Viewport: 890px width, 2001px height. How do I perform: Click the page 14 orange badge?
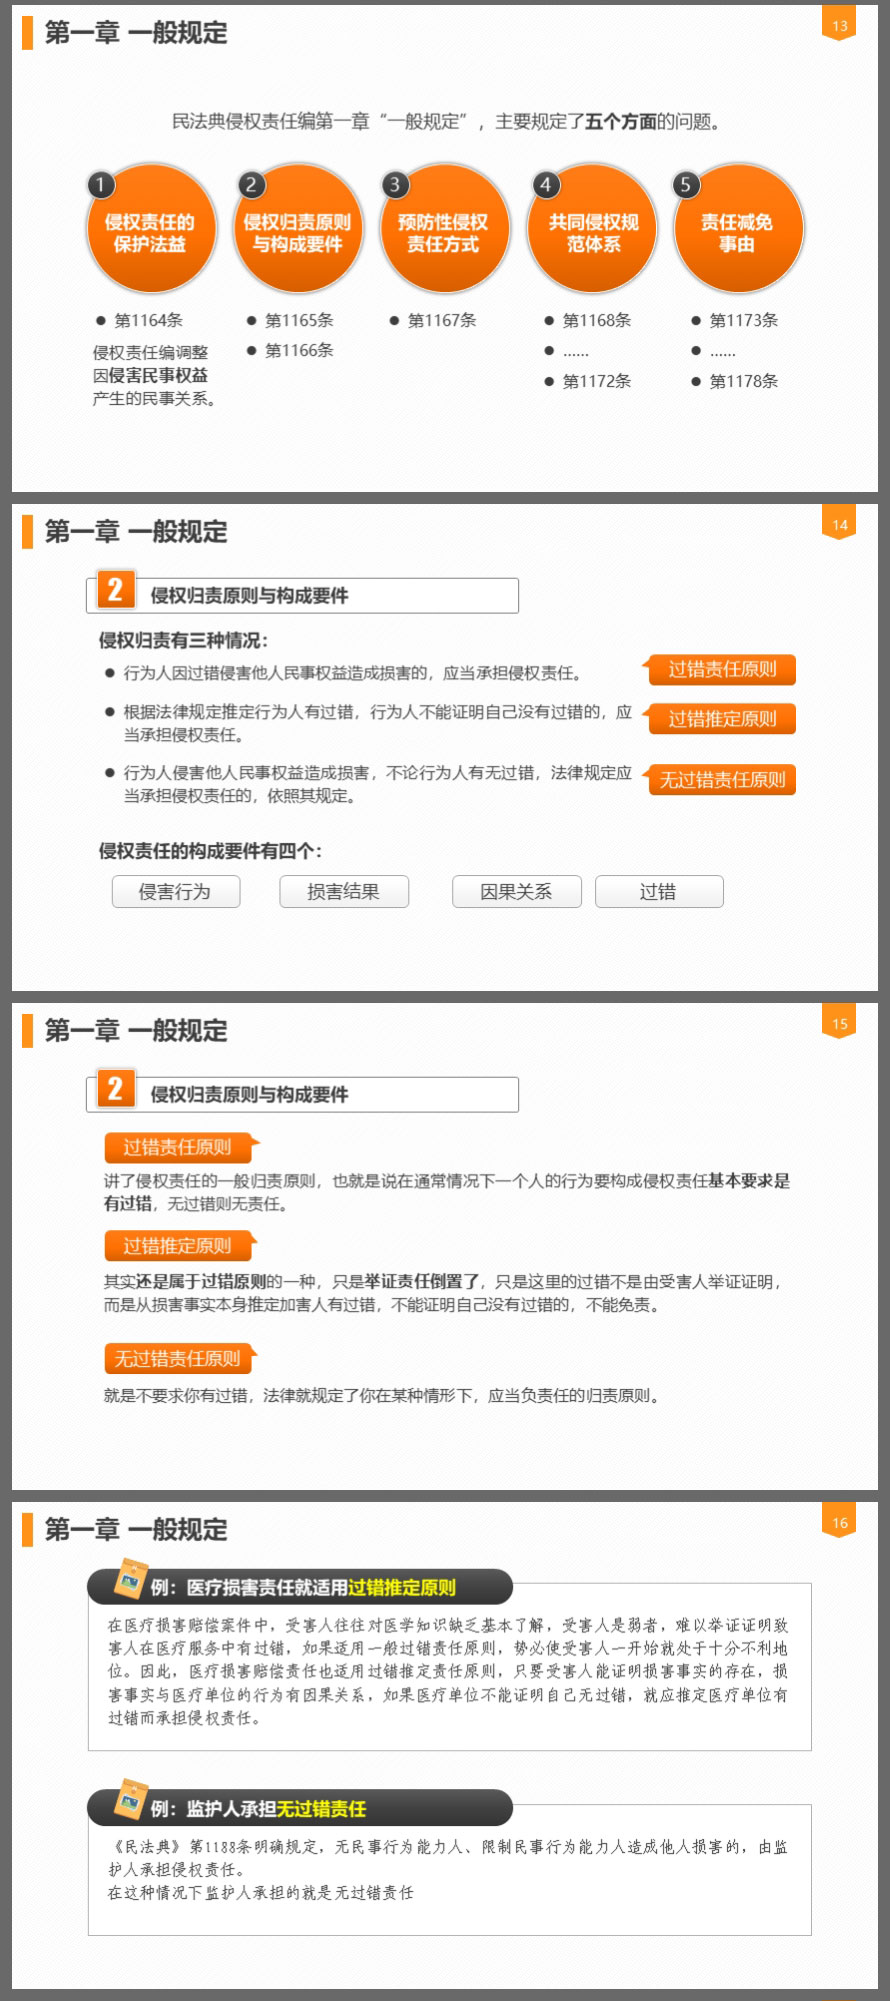click(x=839, y=523)
